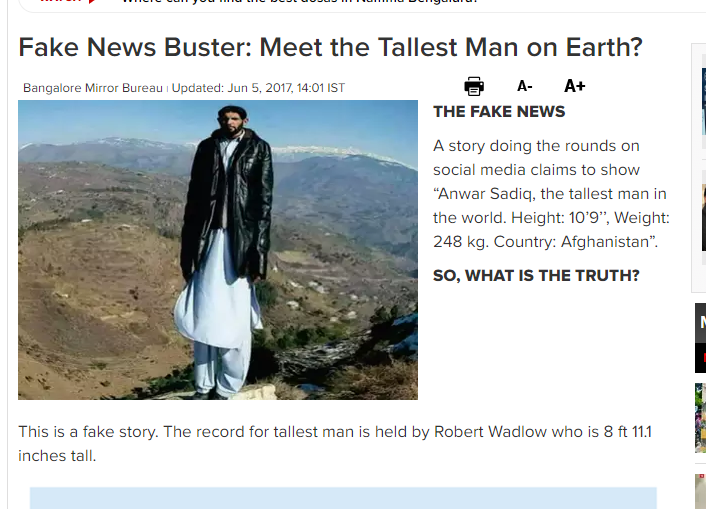The height and width of the screenshot is (509, 706).
Task: Click the THE FAKE NEWS subheading
Action: pos(499,112)
